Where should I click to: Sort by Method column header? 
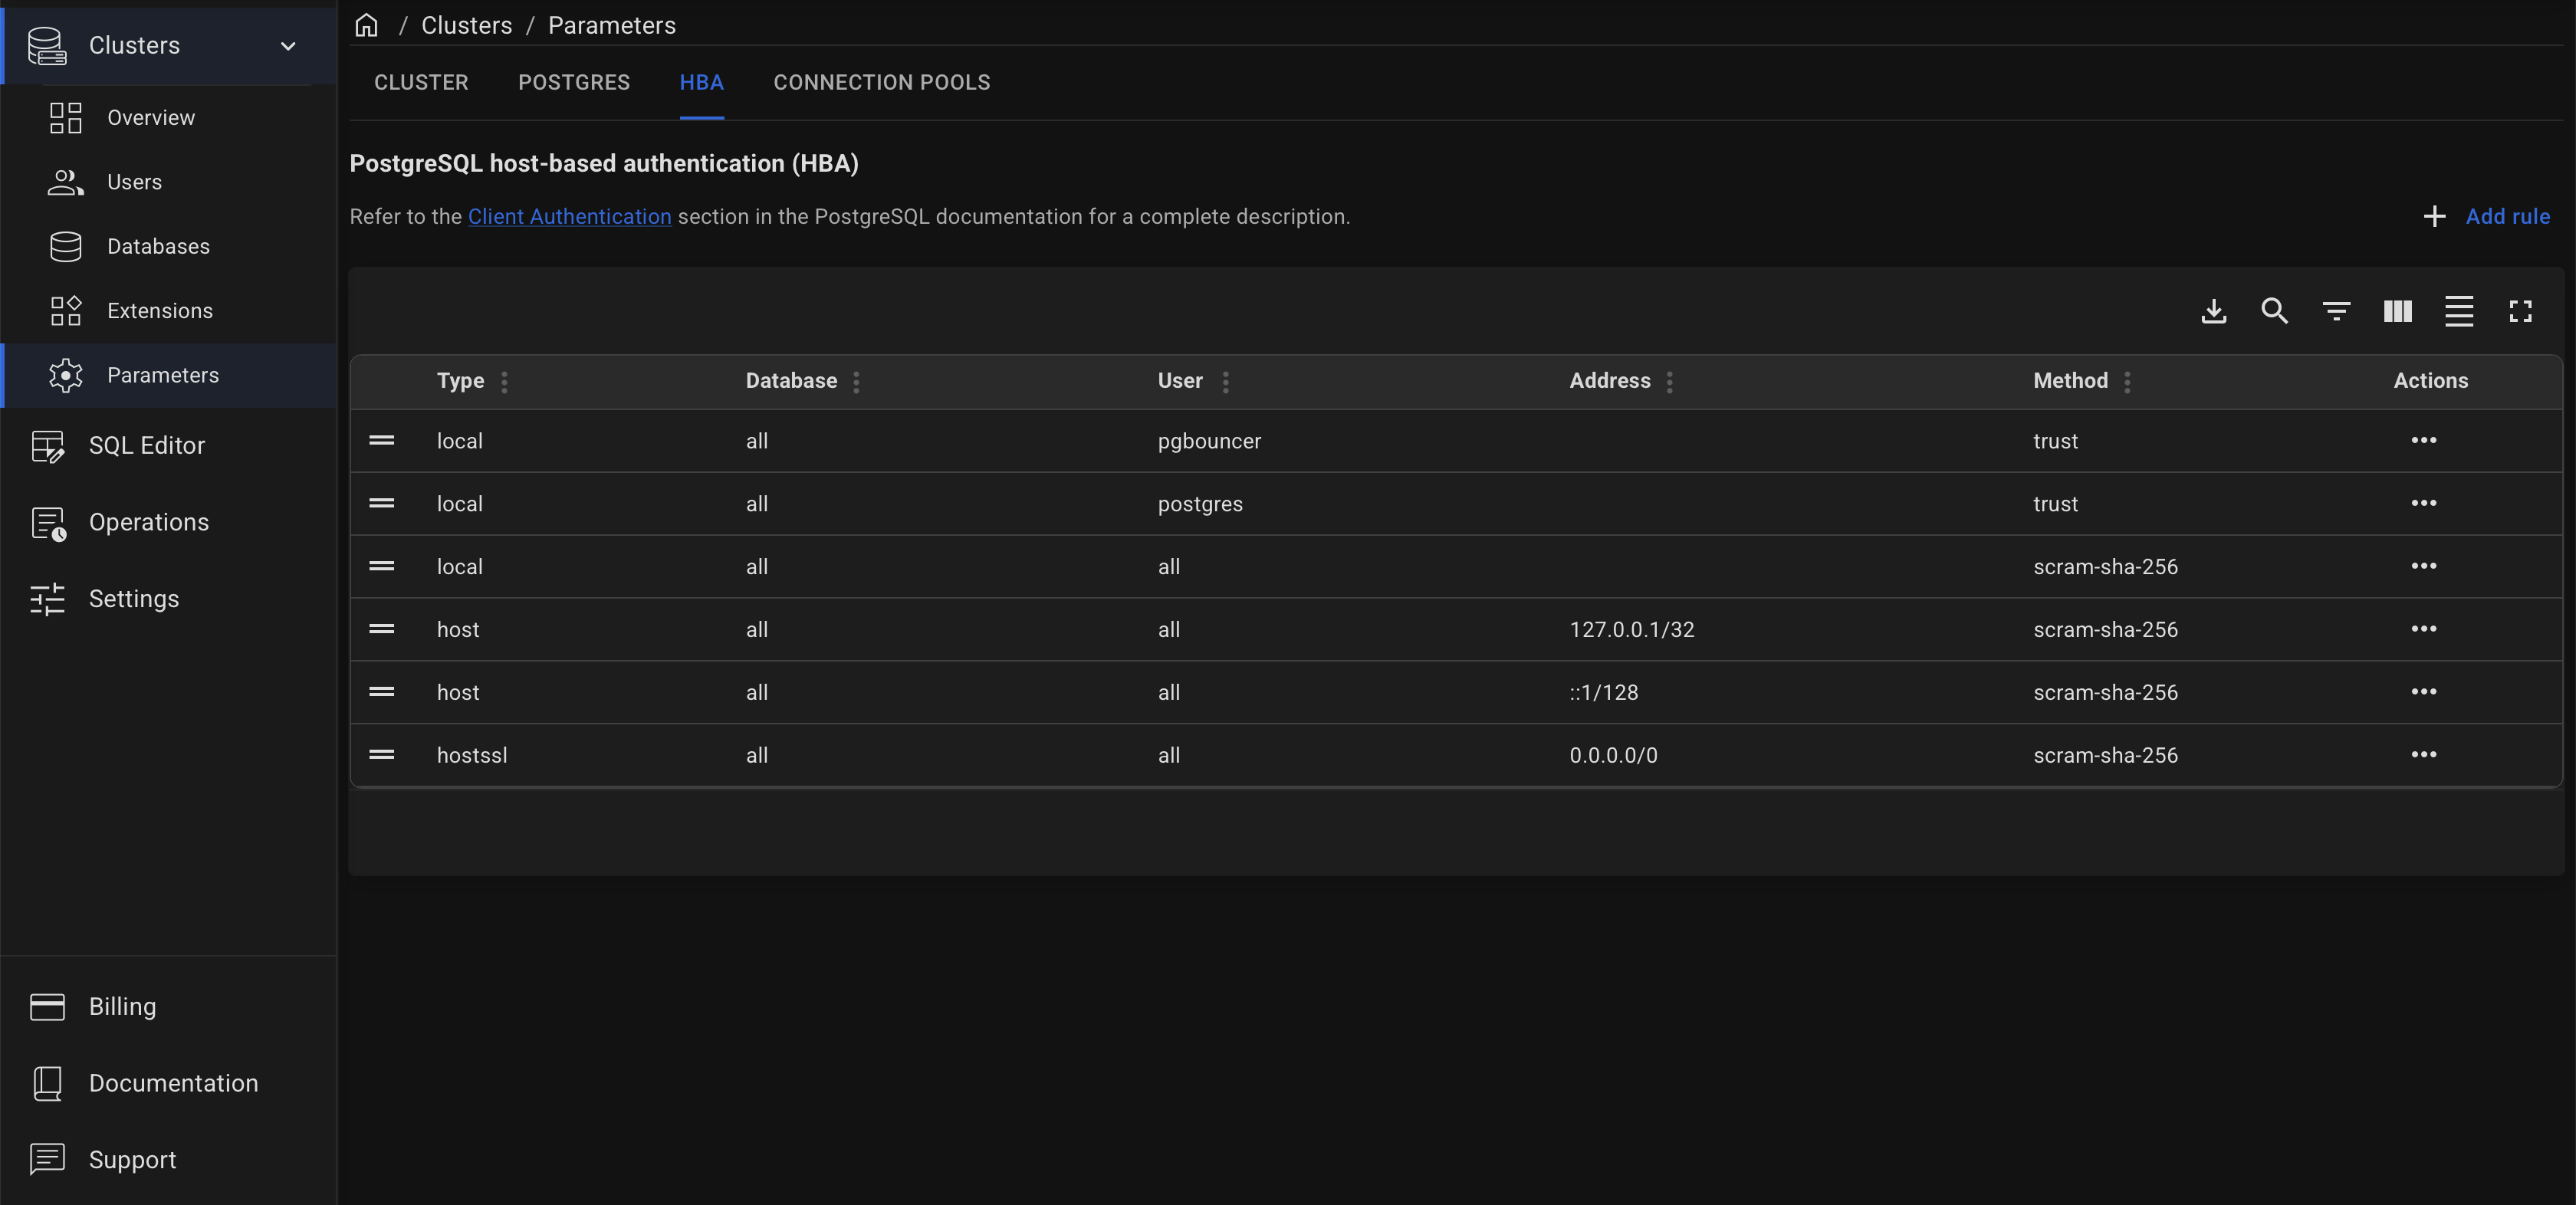point(2070,381)
